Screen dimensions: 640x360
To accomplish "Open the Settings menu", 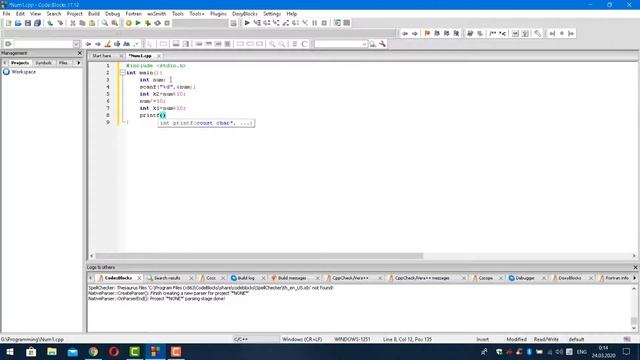I will pyautogui.click(x=272, y=14).
